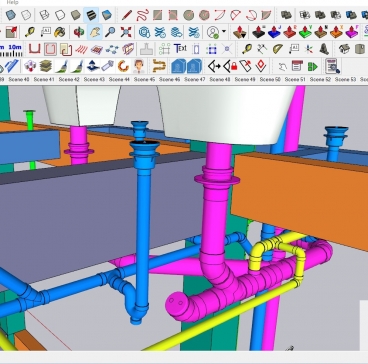Screen dimensions: 368x364
Task: Select the Orbit tool
Action: (x=79, y=32)
